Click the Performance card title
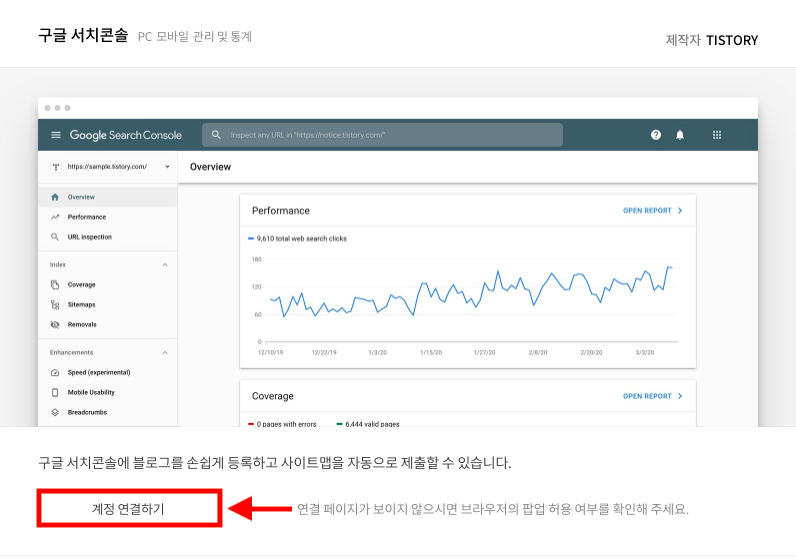The height and width of the screenshot is (559, 796). 281,211
